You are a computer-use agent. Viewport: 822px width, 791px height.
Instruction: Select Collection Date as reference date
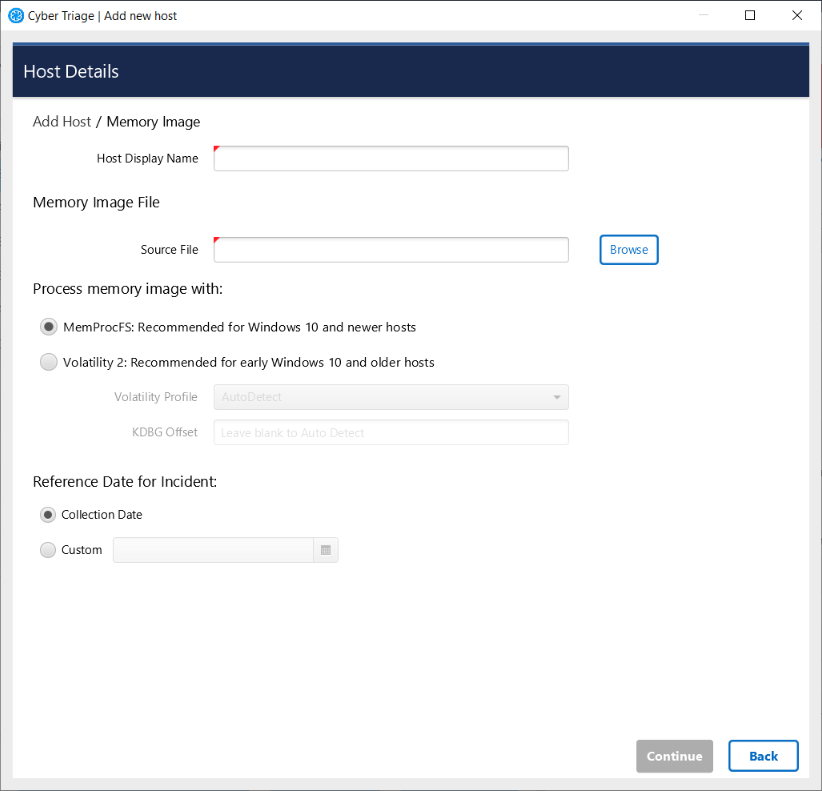(x=48, y=515)
